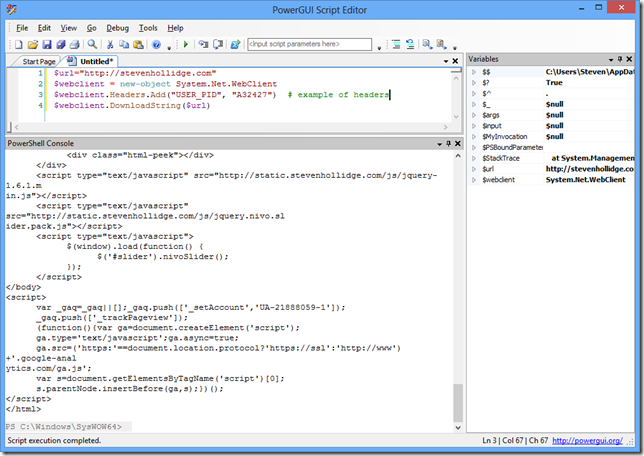Click the comment lines toolbar icon
Screen dimensions: 644x456
click(x=410, y=44)
